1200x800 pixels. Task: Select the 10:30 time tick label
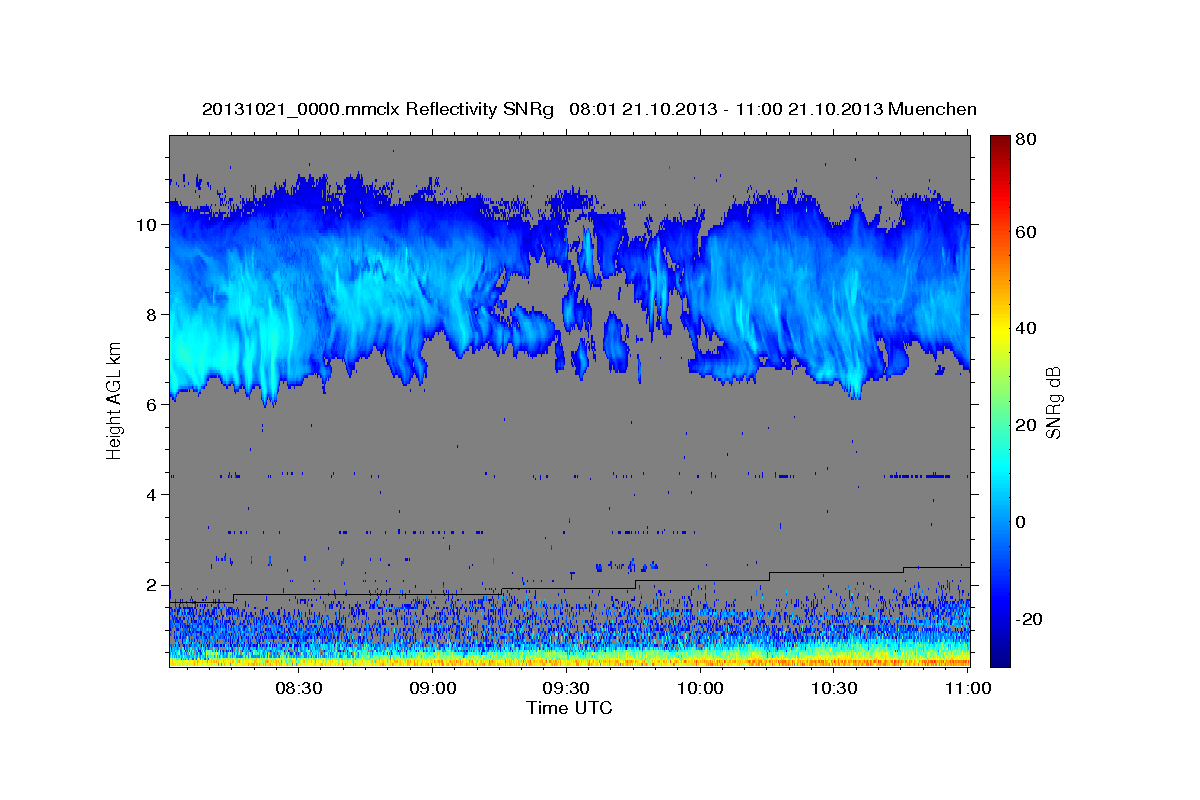coord(835,689)
